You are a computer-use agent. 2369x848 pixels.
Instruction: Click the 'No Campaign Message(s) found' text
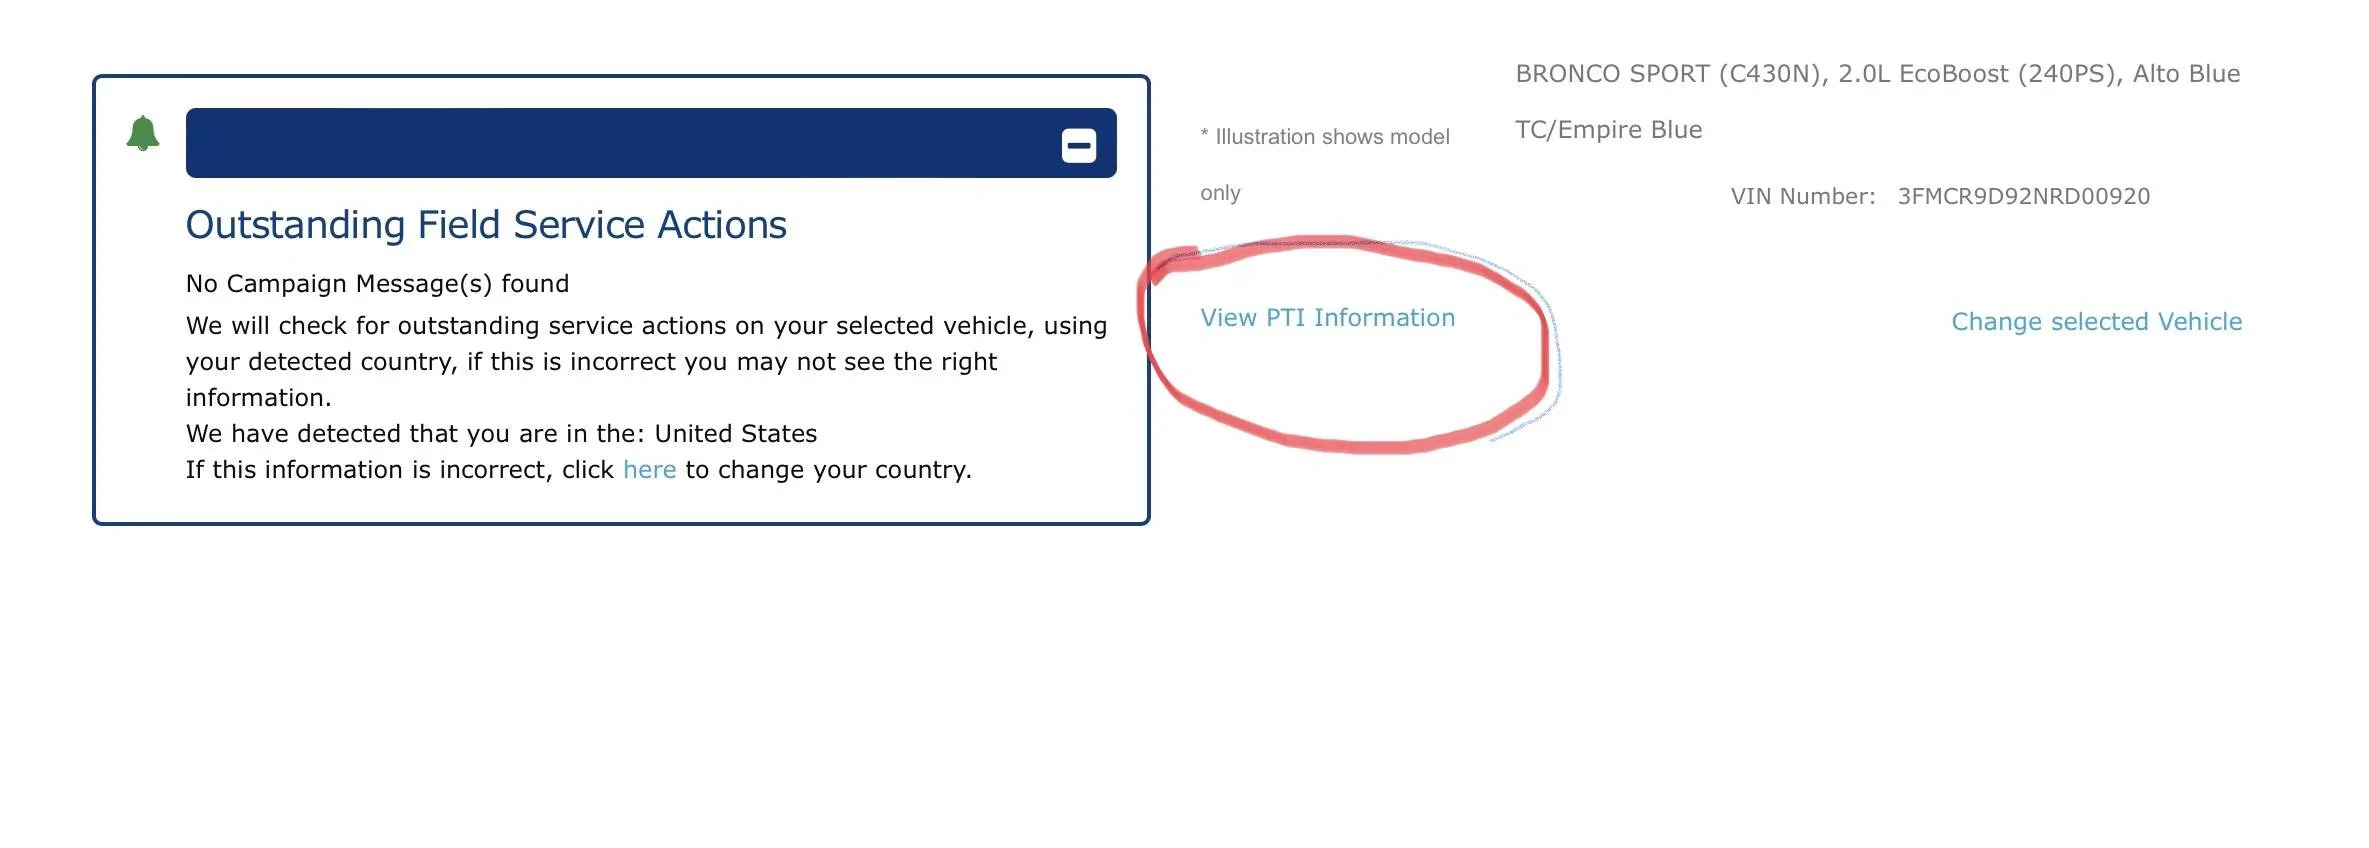377,284
